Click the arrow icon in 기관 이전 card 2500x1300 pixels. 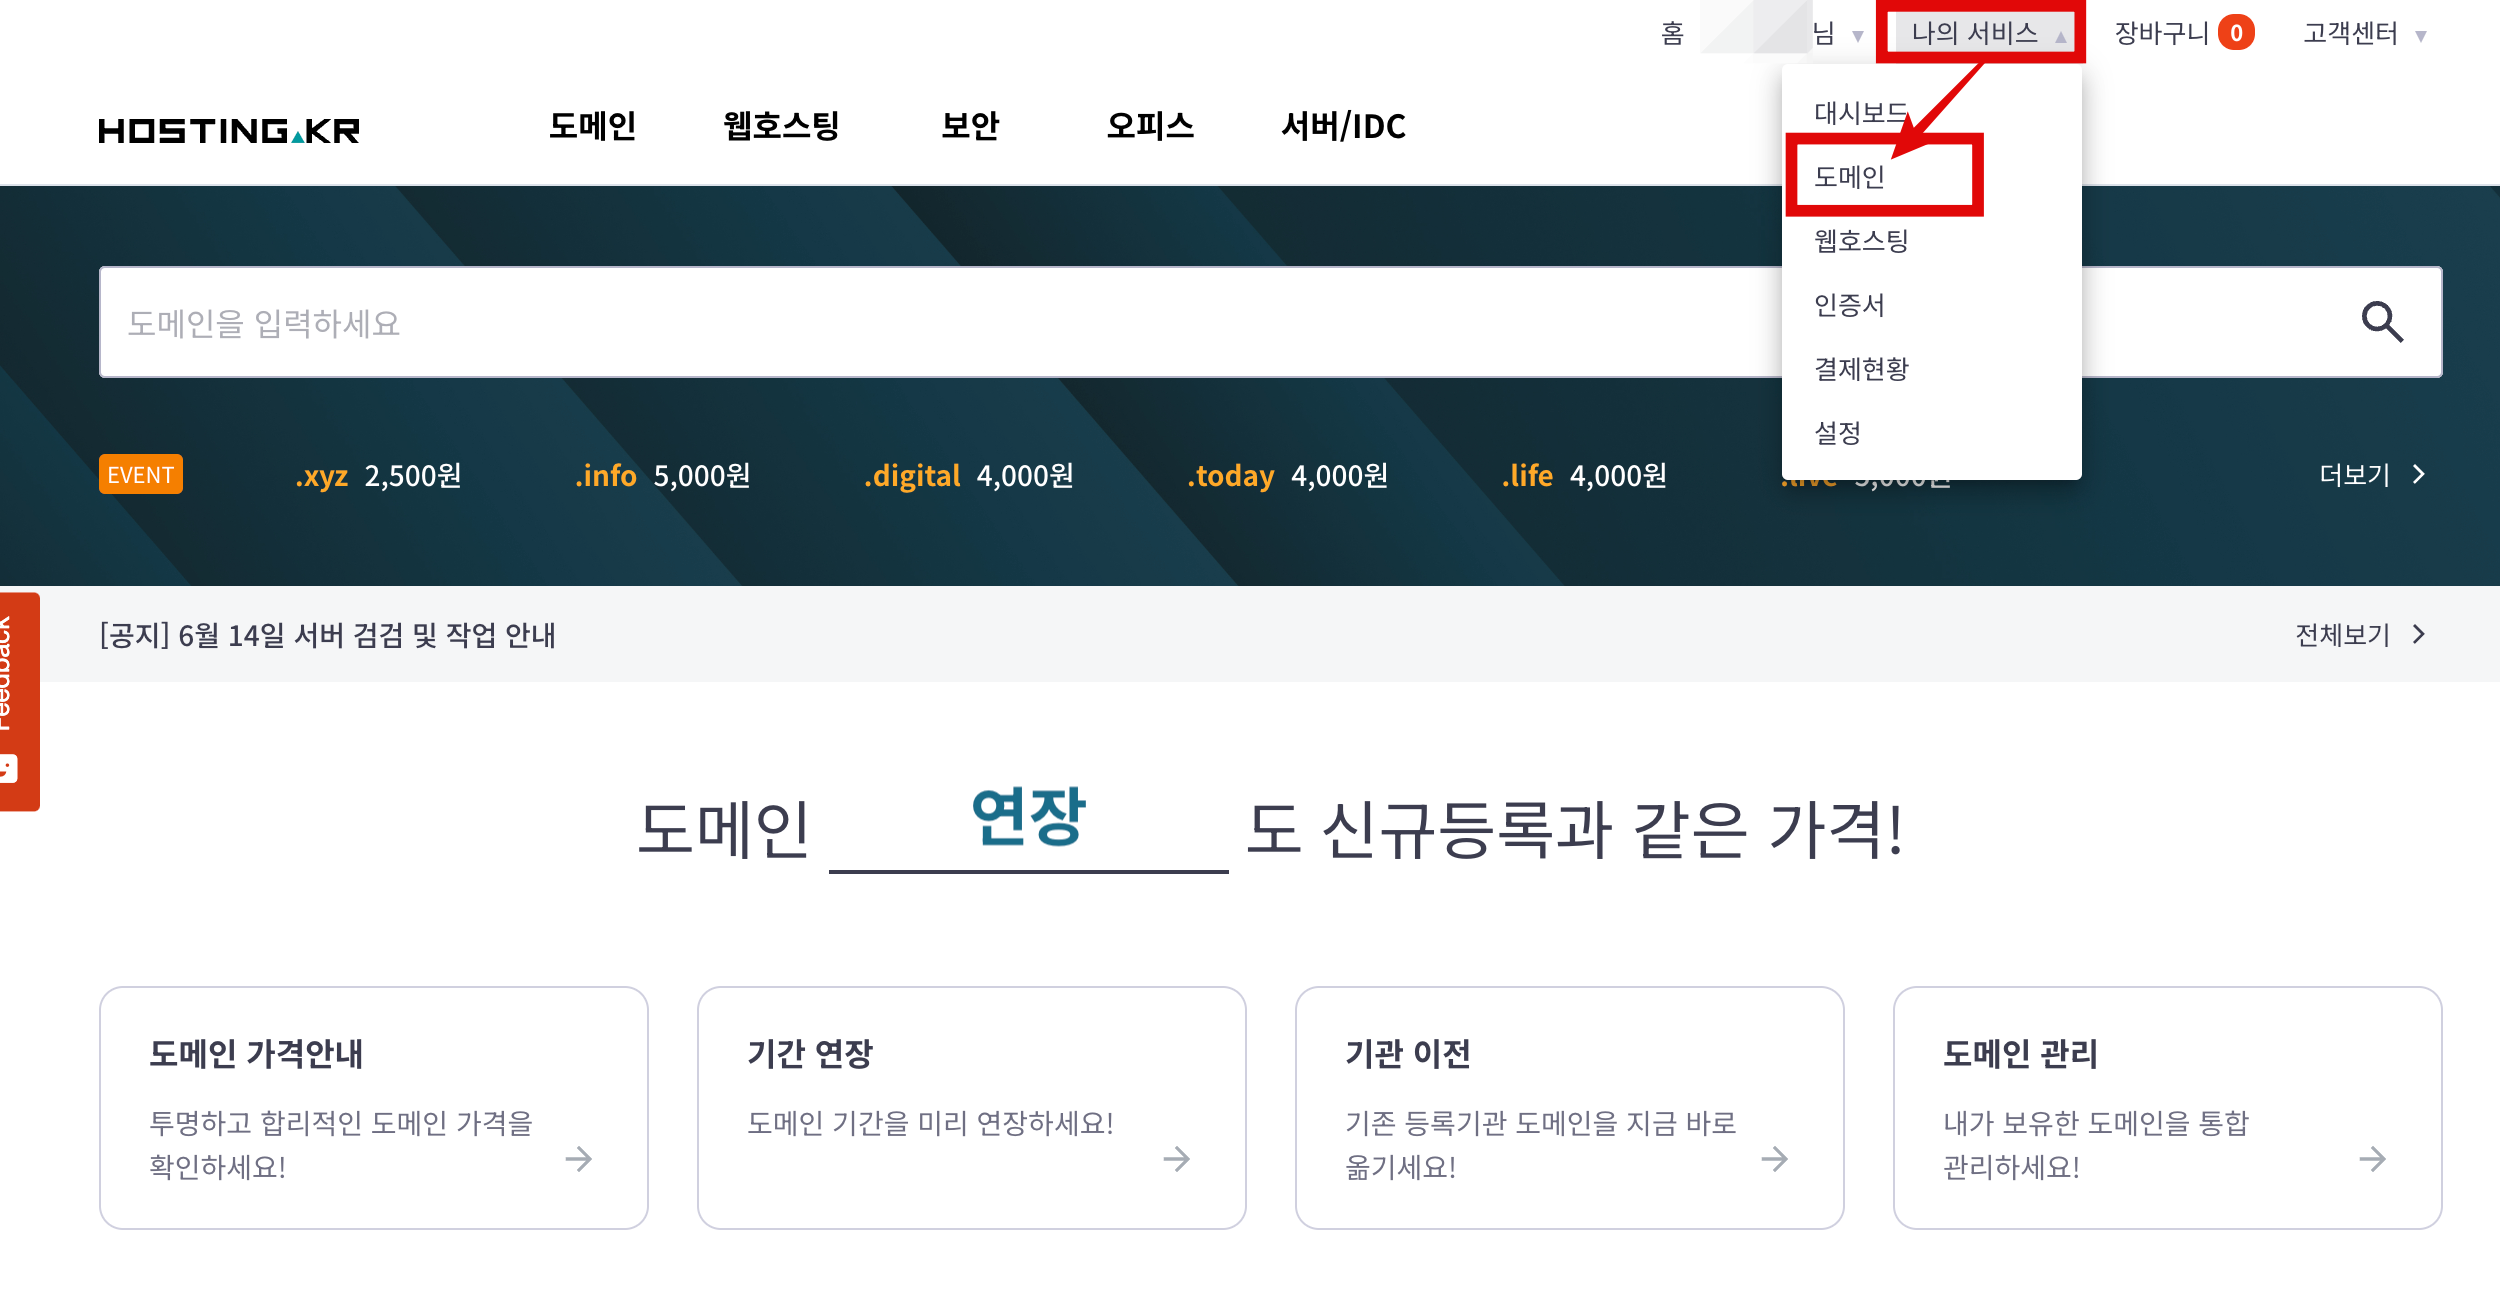(x=1775, y=1159)
